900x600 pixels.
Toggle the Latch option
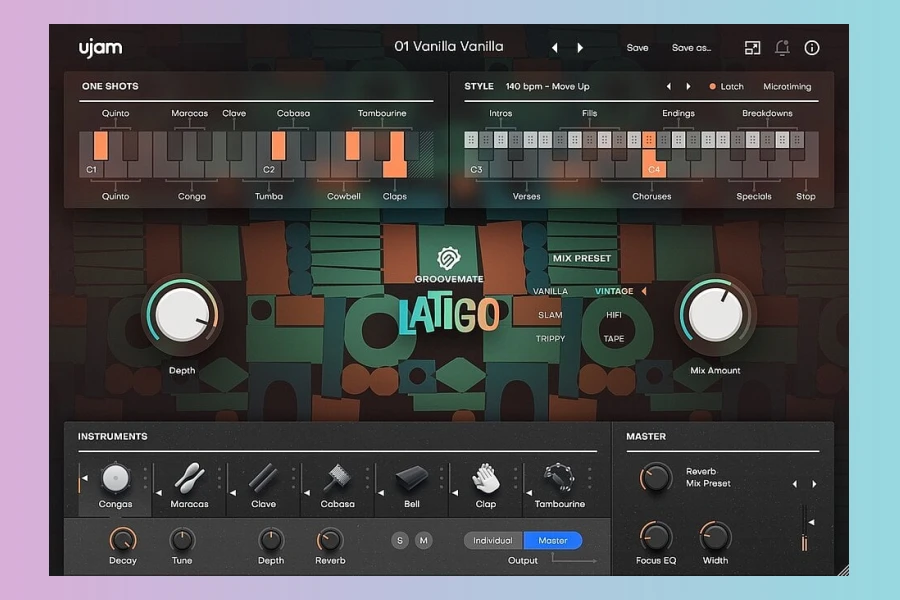pyautogui.click(x=726, y=87)
